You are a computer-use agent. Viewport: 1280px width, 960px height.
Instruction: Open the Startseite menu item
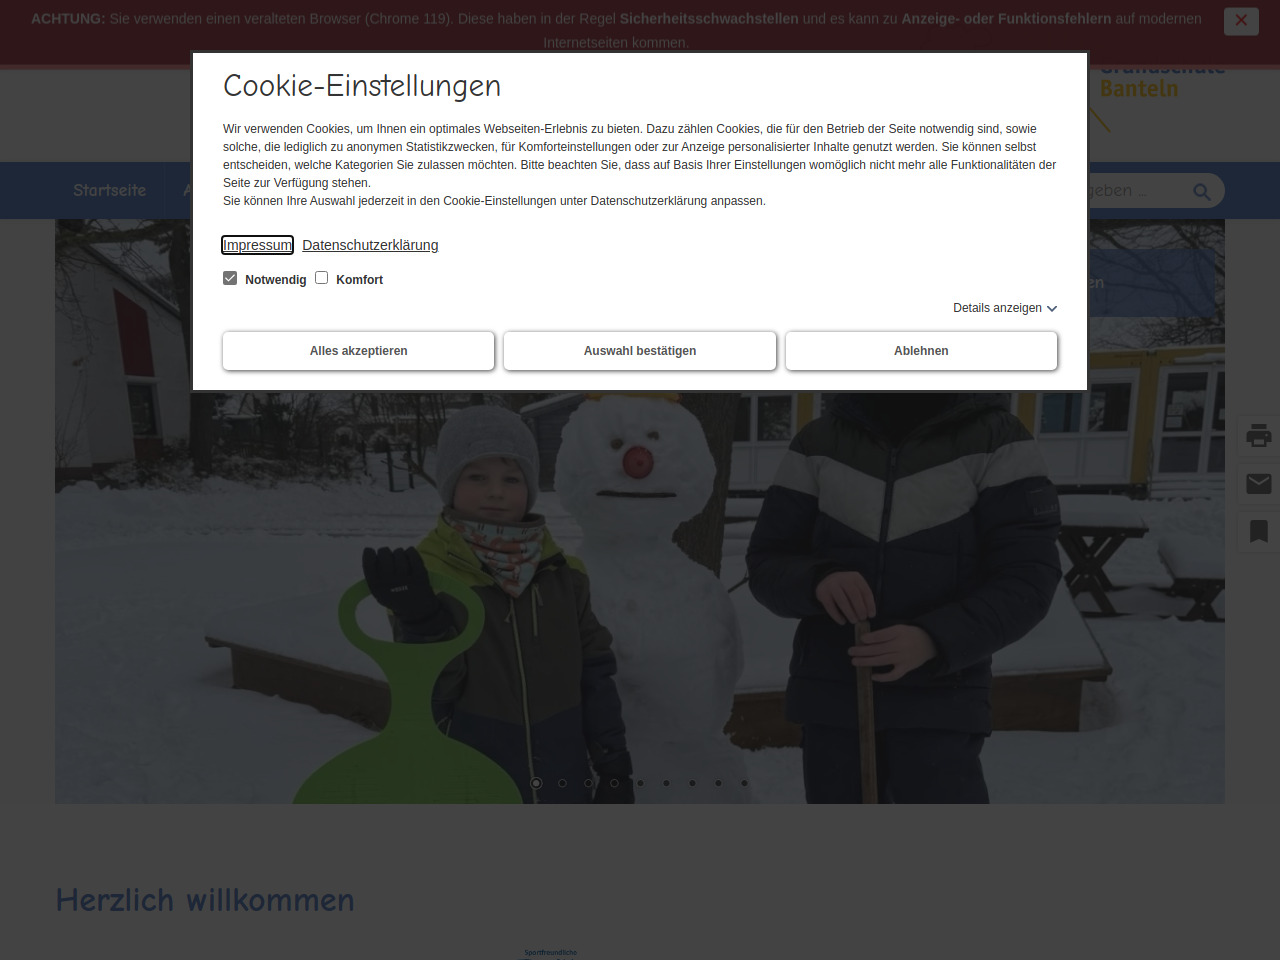[x=109, y=190]
